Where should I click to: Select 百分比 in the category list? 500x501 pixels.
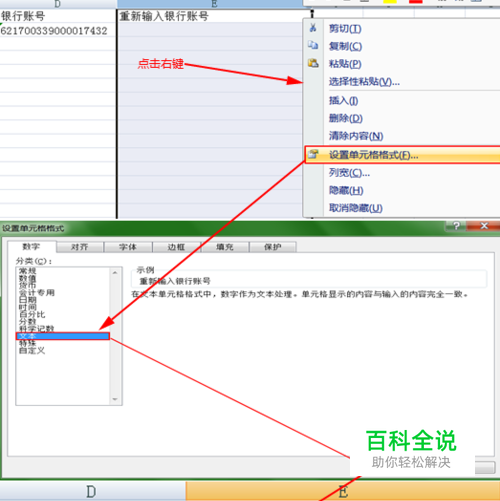(x=32, y=314)
